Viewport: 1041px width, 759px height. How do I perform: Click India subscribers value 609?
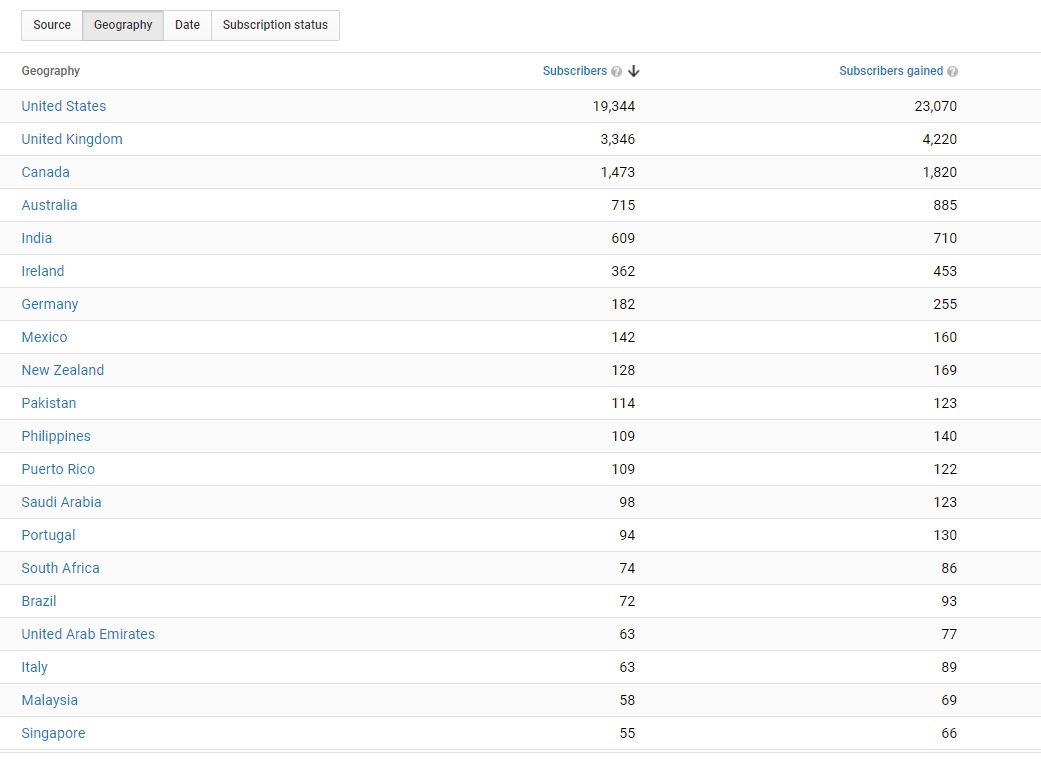(623, 238)
